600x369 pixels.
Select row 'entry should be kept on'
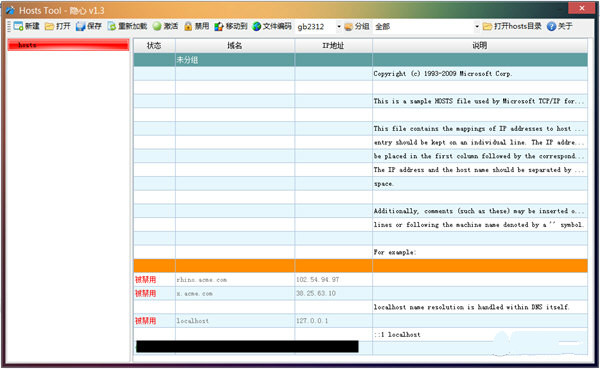pyautogui.click(x=360, y=142)
